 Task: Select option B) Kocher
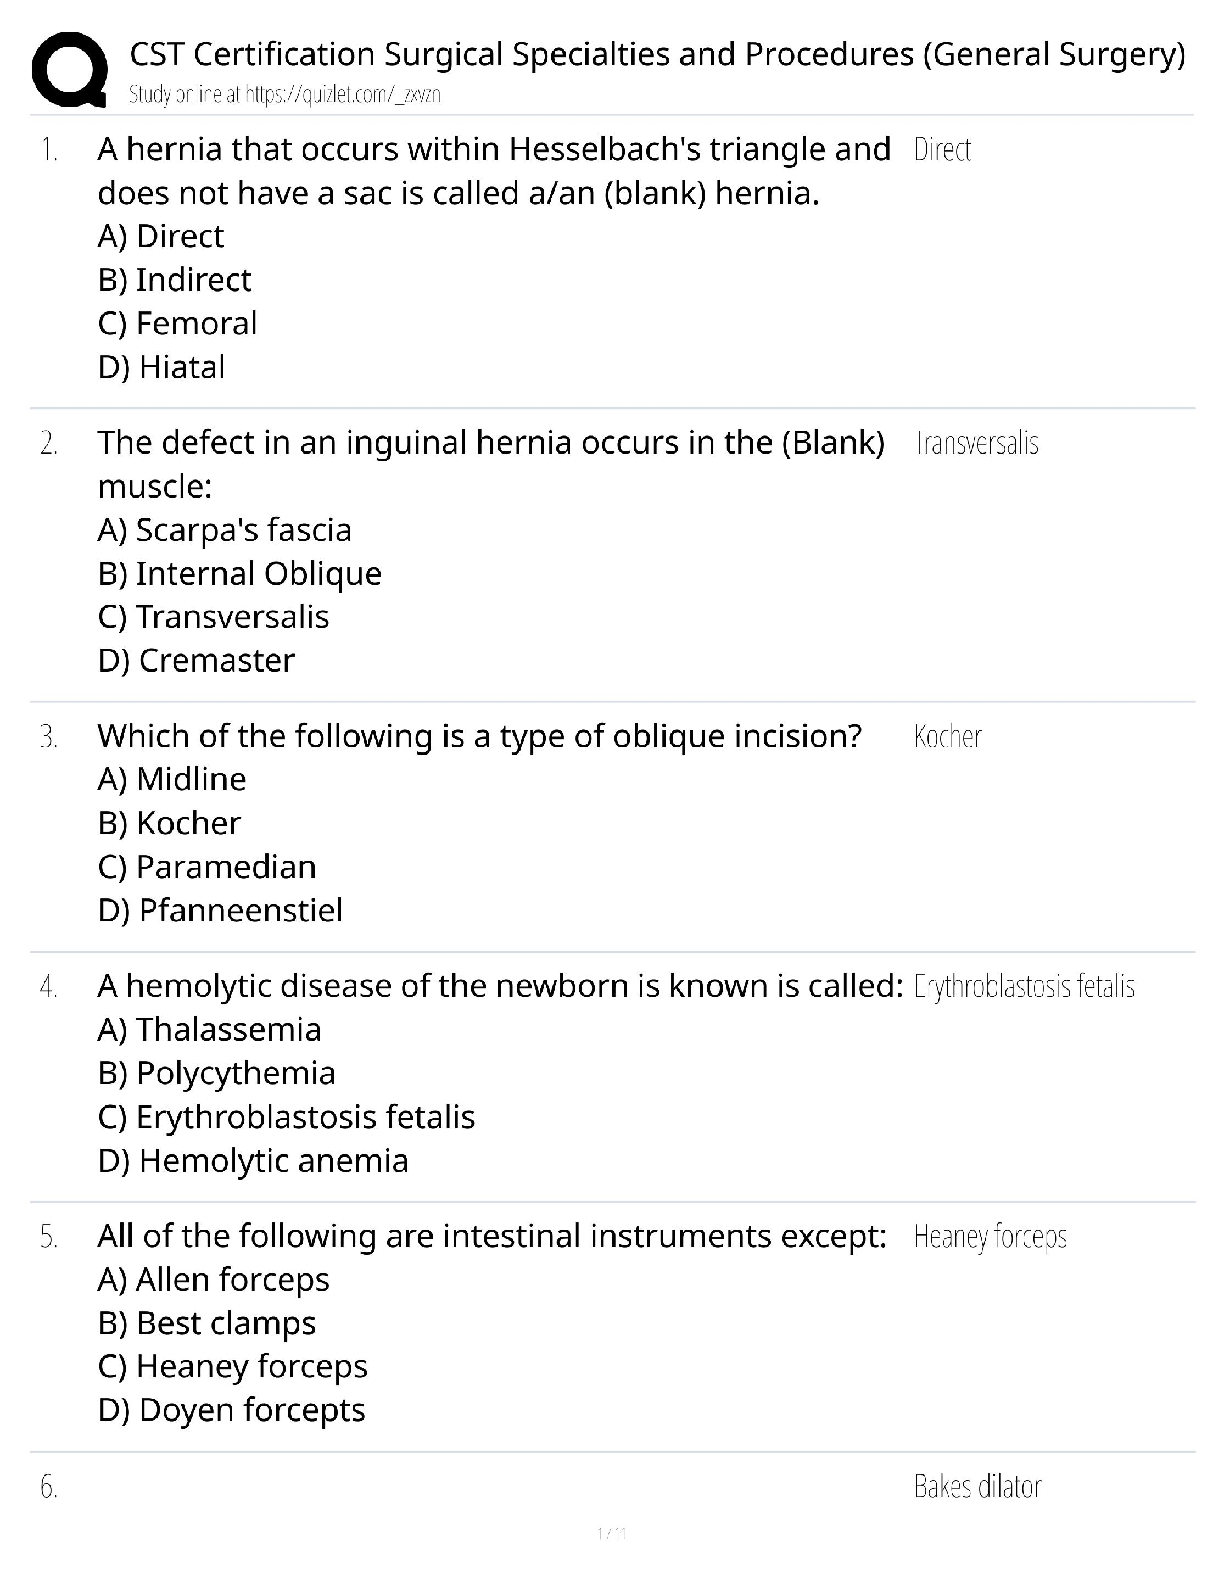tap(170, 823)
